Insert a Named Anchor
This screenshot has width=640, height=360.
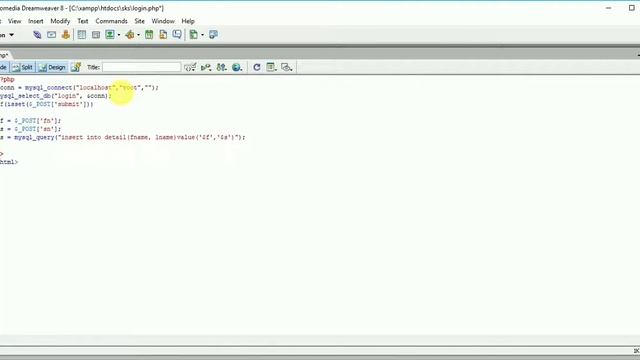click(66, 35)
